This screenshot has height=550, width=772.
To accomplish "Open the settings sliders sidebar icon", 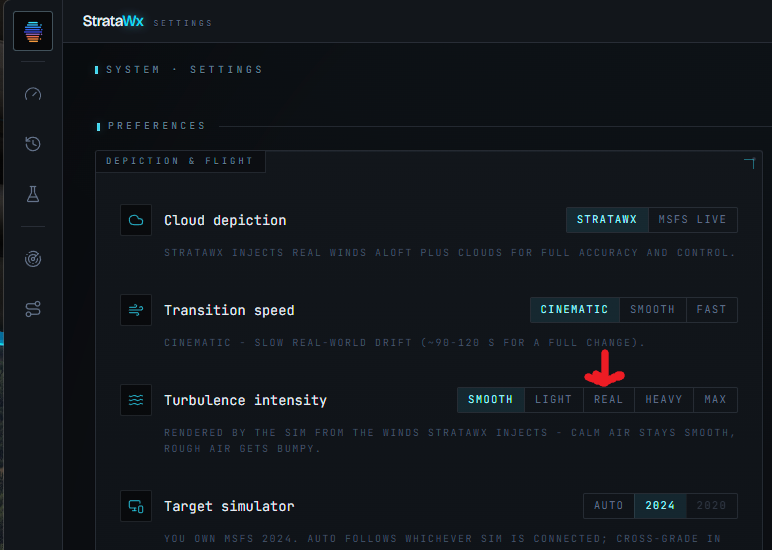I will pos(33,309).
